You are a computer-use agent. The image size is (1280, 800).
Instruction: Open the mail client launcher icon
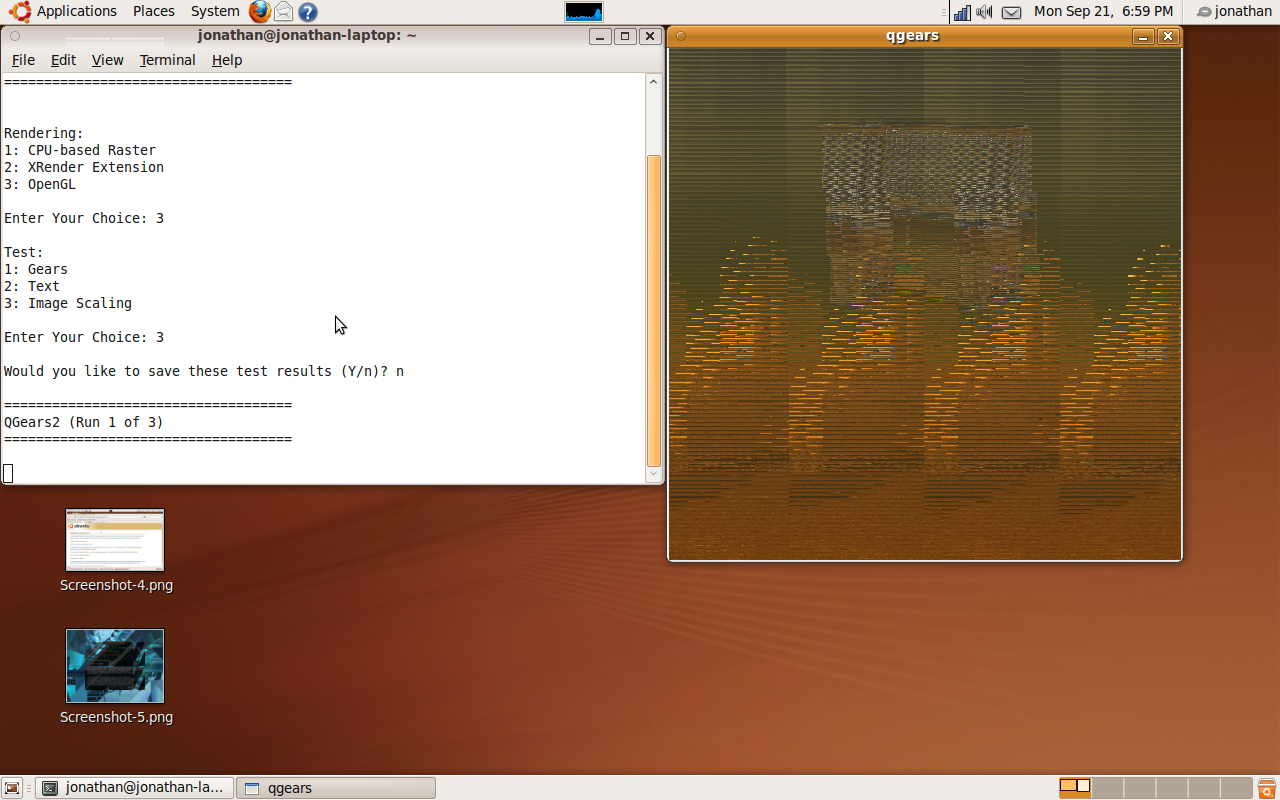pyautogui.click(x=284, y=12)
